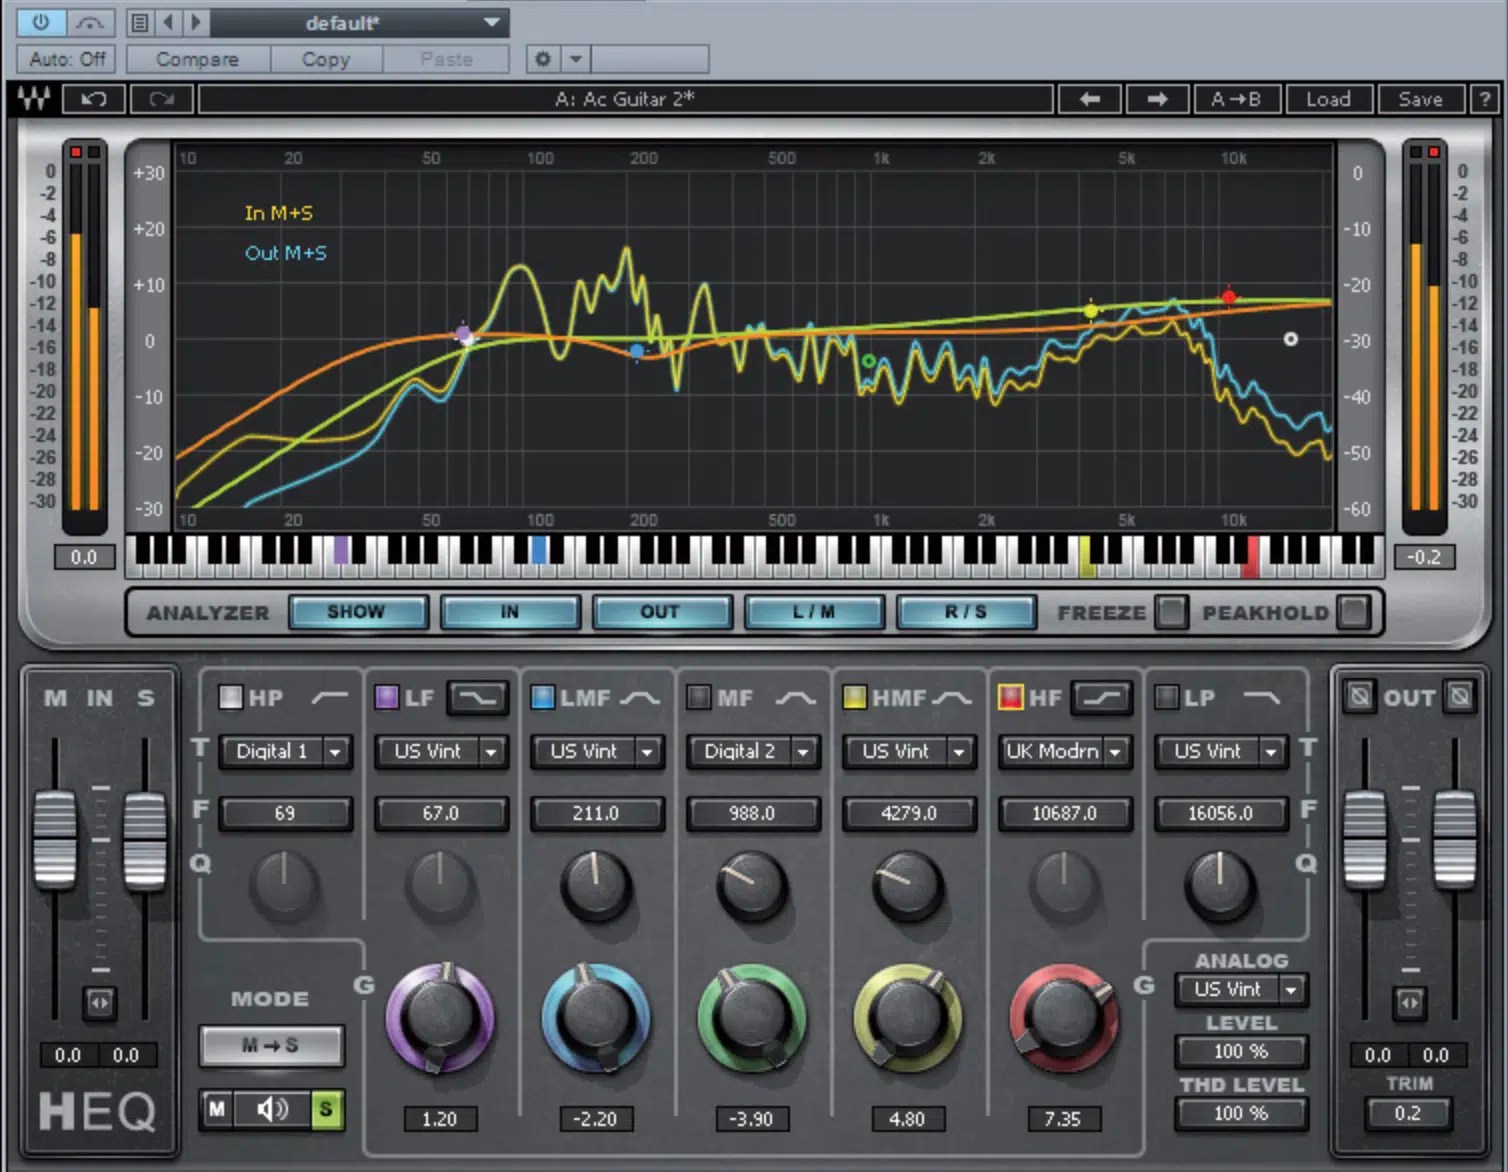The image size is (1508, 1172).
Task: Toggle analyzer SHOW button
Action: point(358,612)
